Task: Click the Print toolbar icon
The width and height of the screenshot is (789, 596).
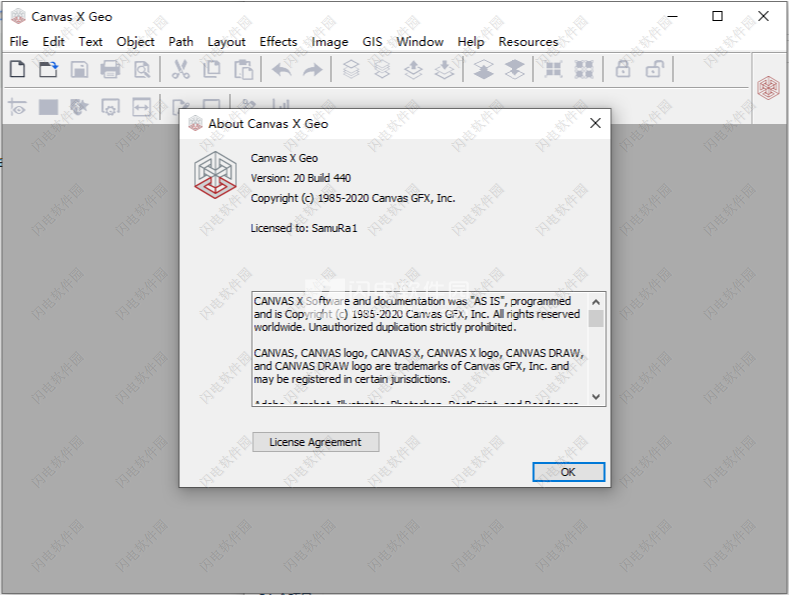Action: [x=110, y=69]
